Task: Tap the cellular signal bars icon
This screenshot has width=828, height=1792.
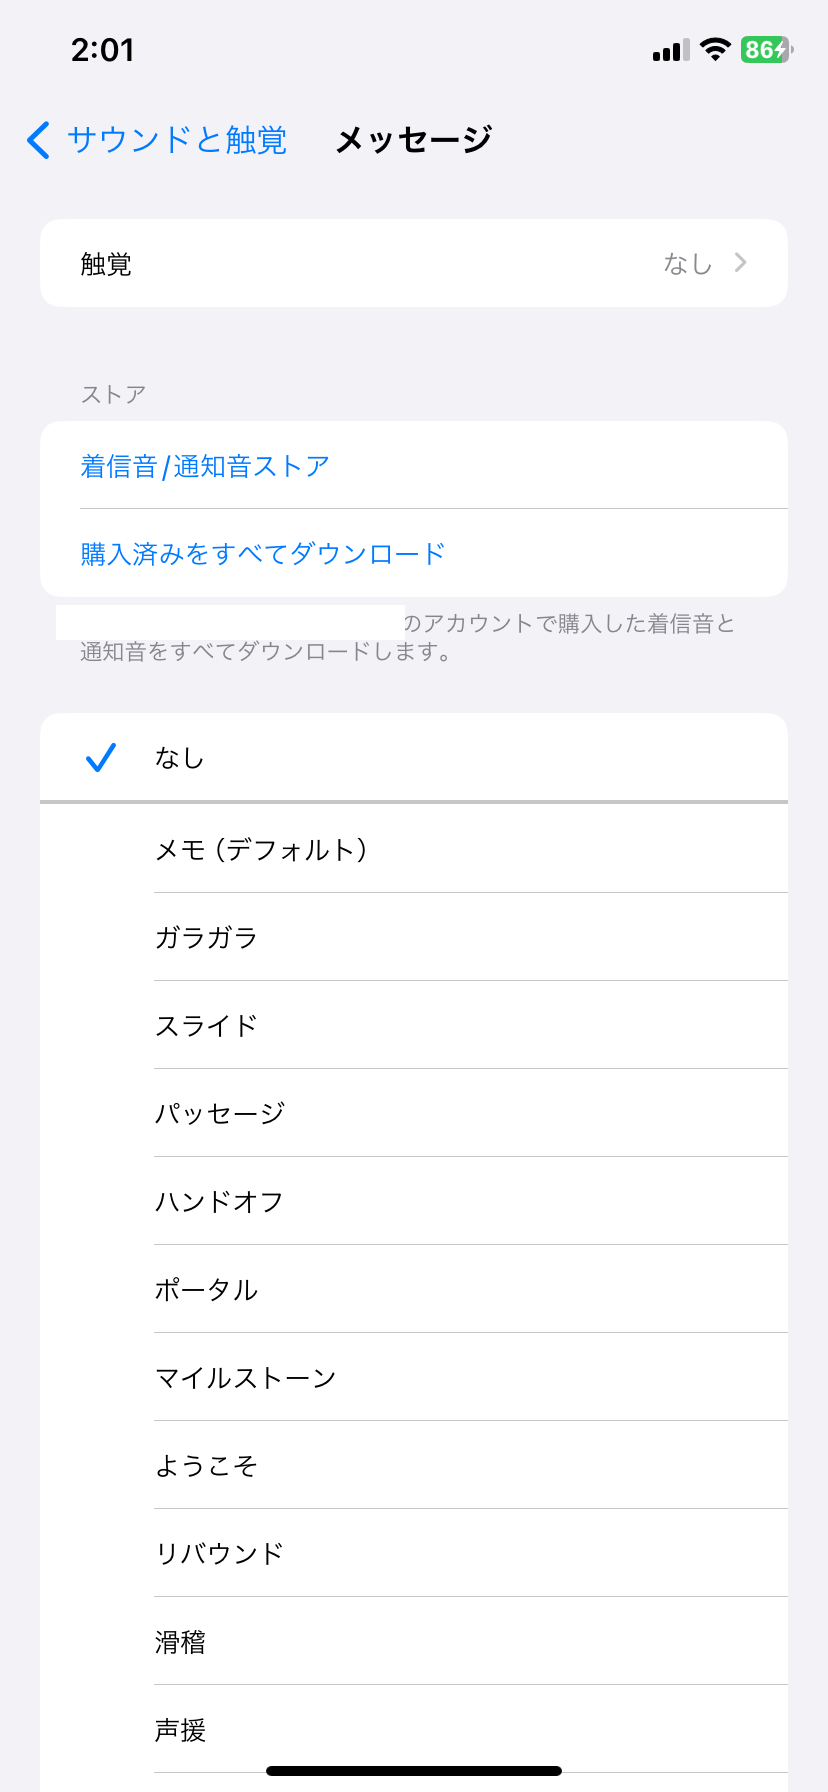Action: [x=671, y=51]
